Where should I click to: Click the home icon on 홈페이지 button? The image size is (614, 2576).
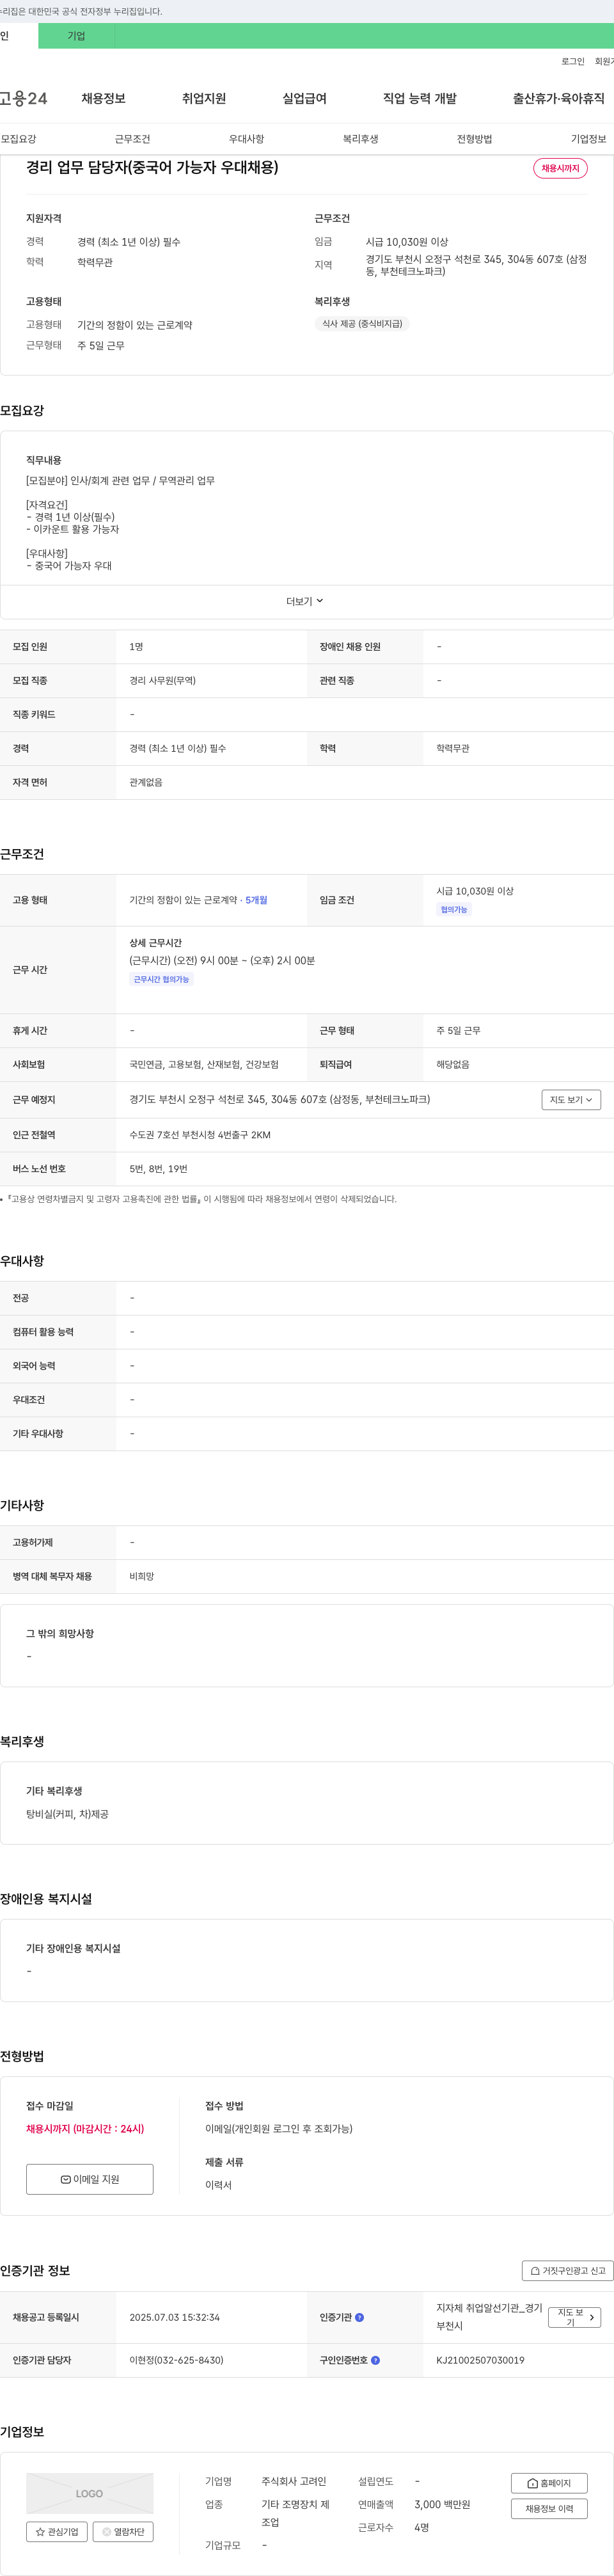click(x=532, y=2483)
